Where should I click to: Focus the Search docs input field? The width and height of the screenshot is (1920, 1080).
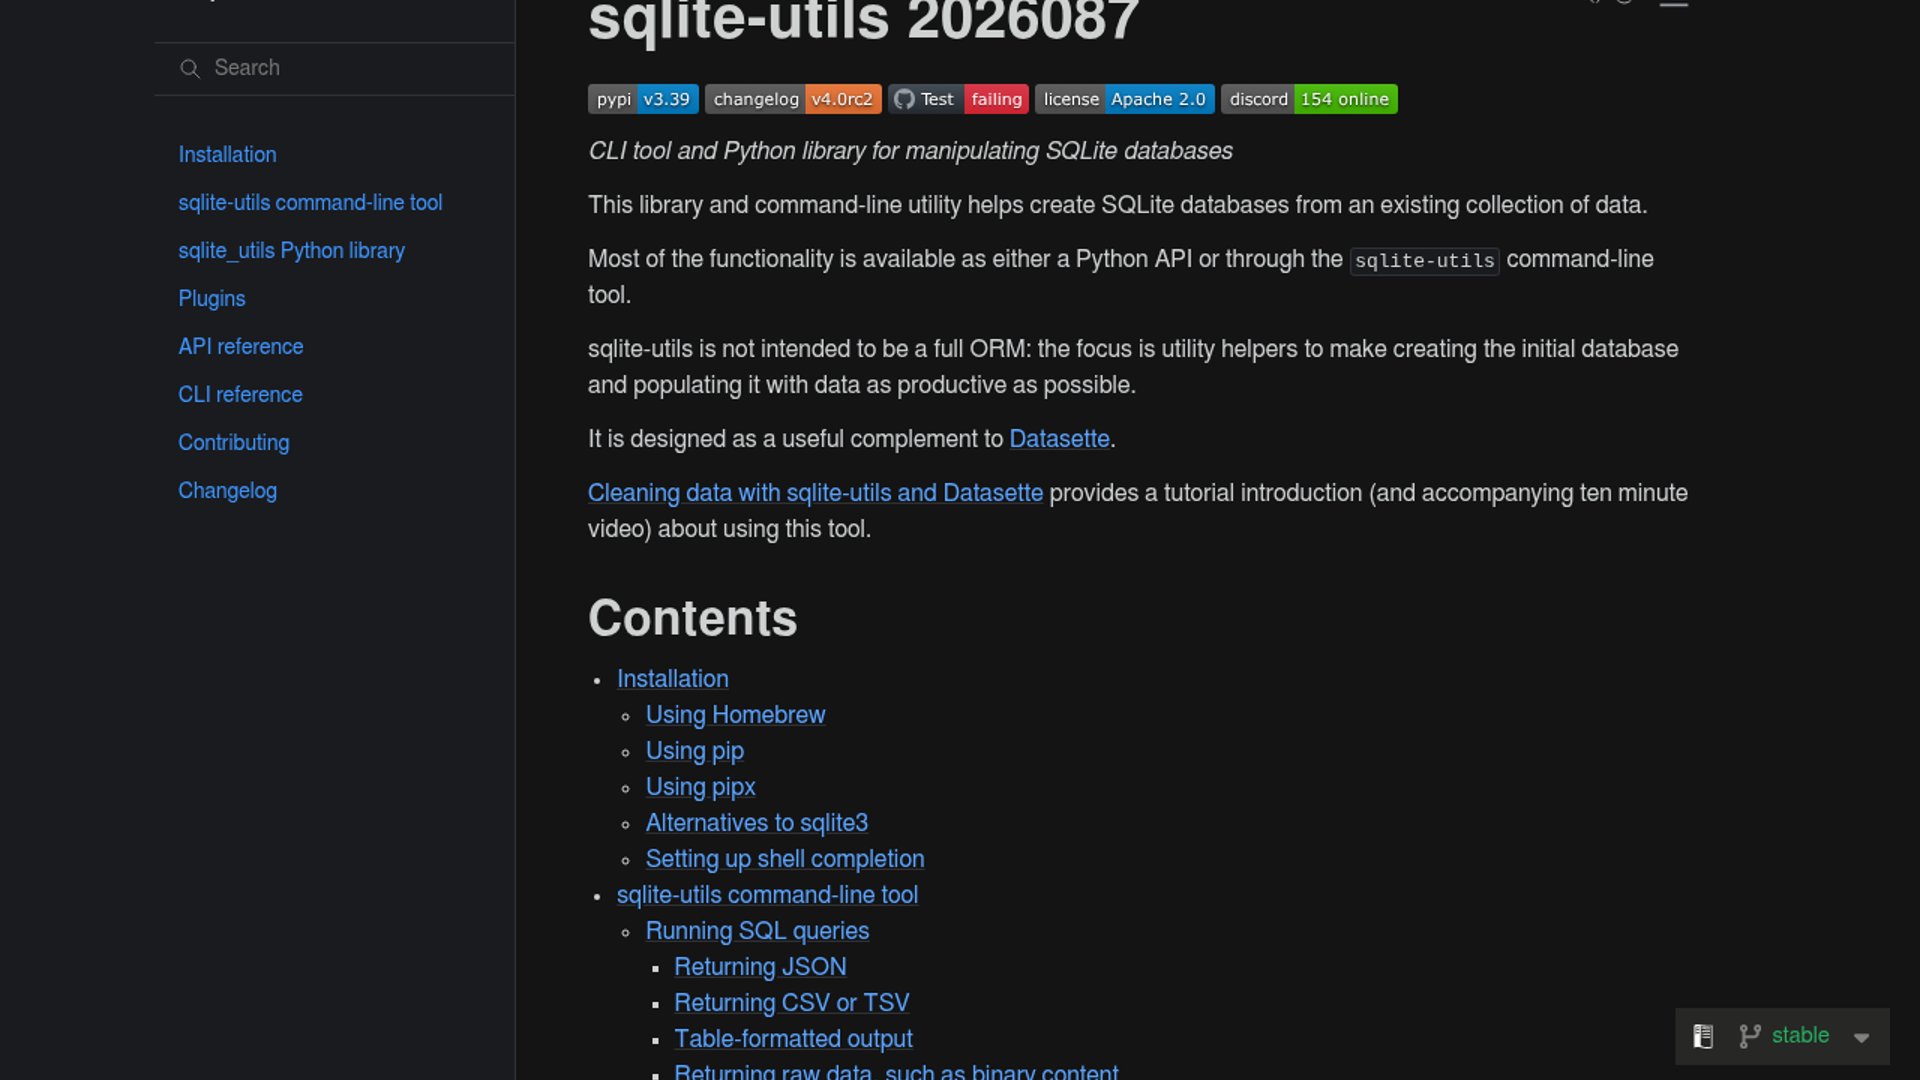334,68
